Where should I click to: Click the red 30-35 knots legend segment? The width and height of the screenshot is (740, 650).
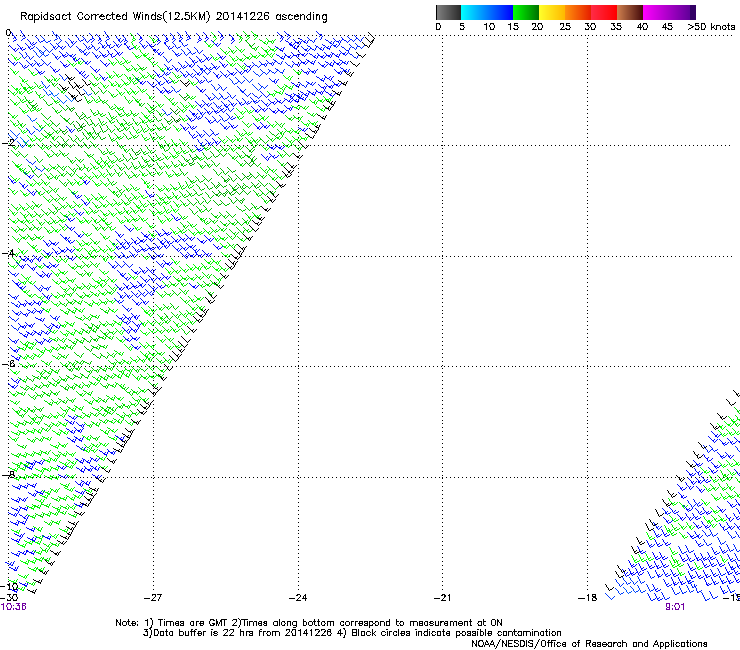pos(604,12)
